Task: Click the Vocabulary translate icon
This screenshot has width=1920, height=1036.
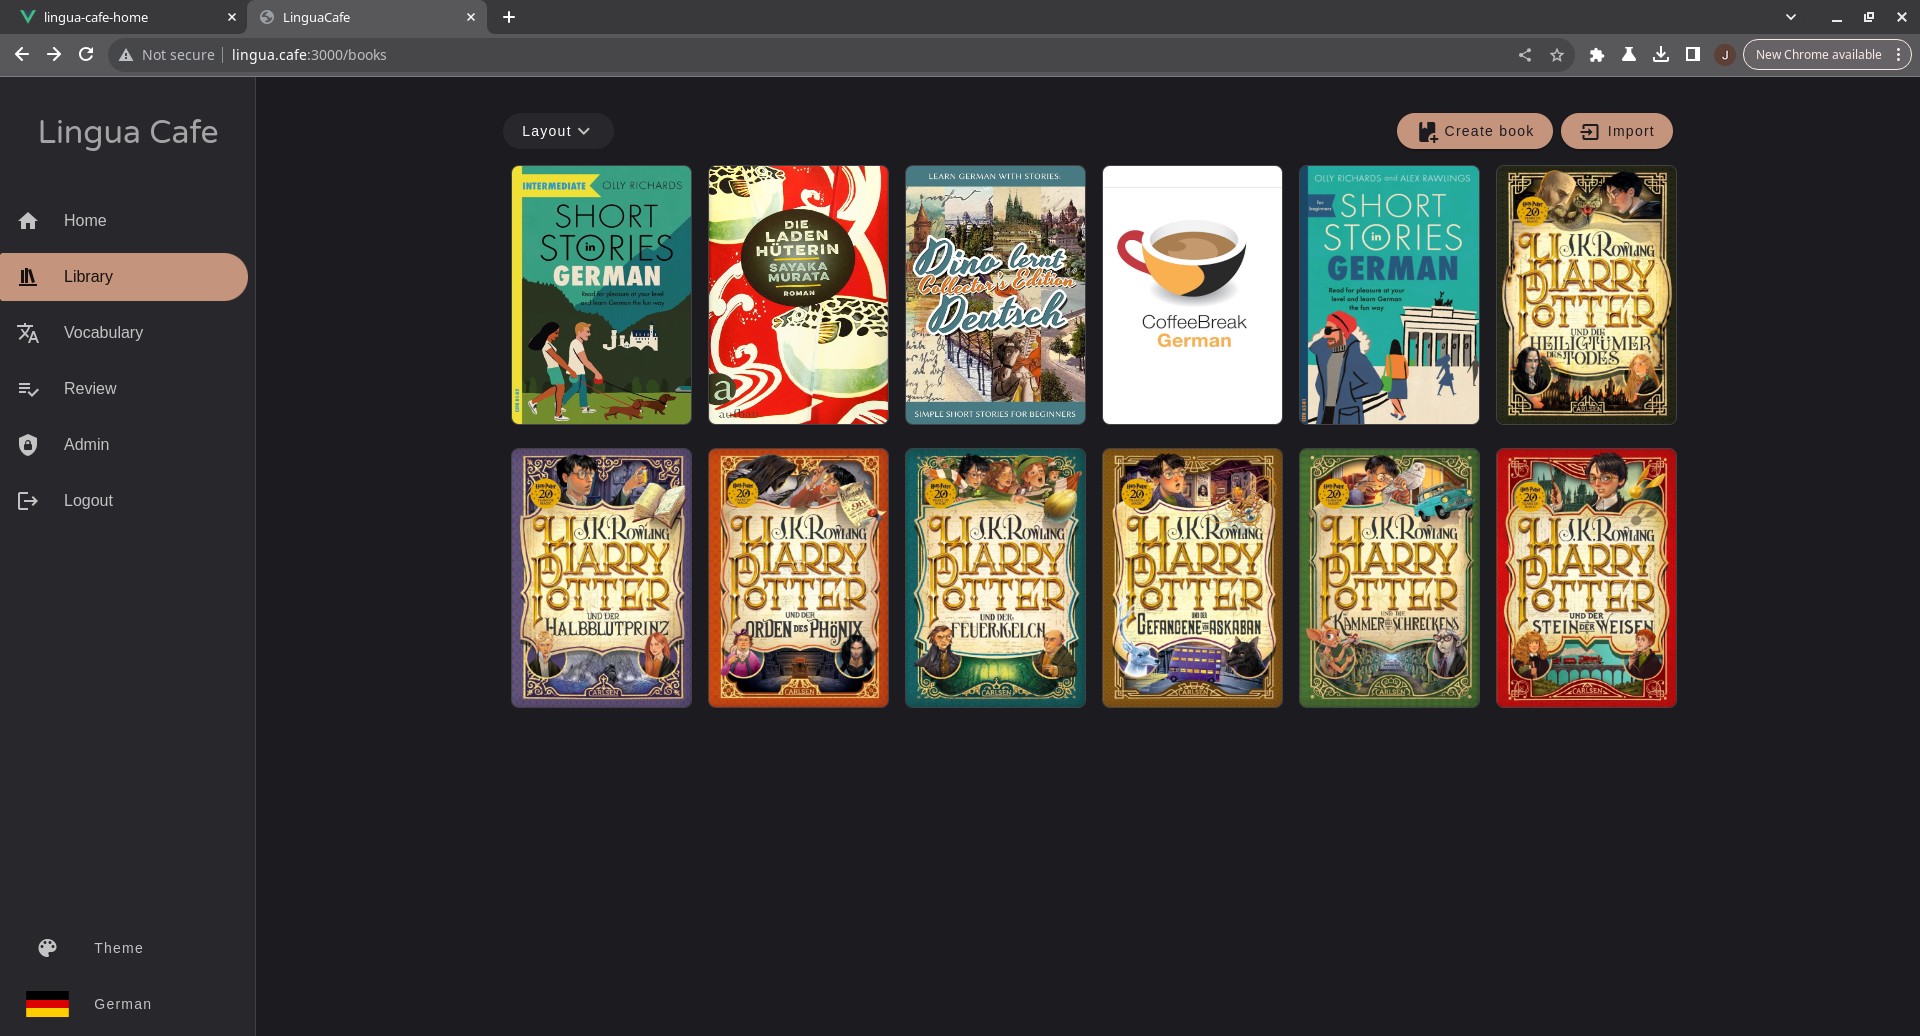Action: pyautogui.click(x=28, y=333)
